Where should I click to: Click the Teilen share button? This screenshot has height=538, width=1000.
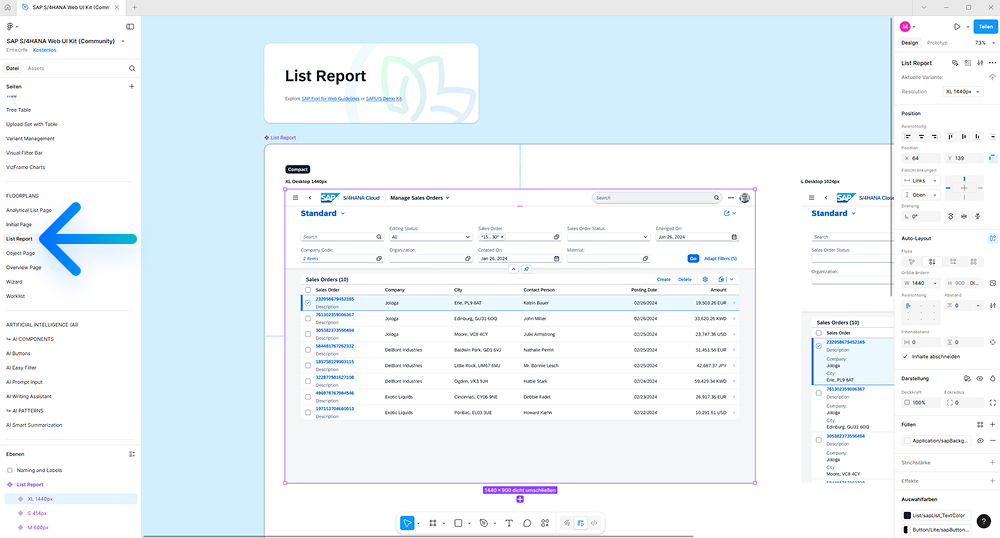(x=985, y=27)
